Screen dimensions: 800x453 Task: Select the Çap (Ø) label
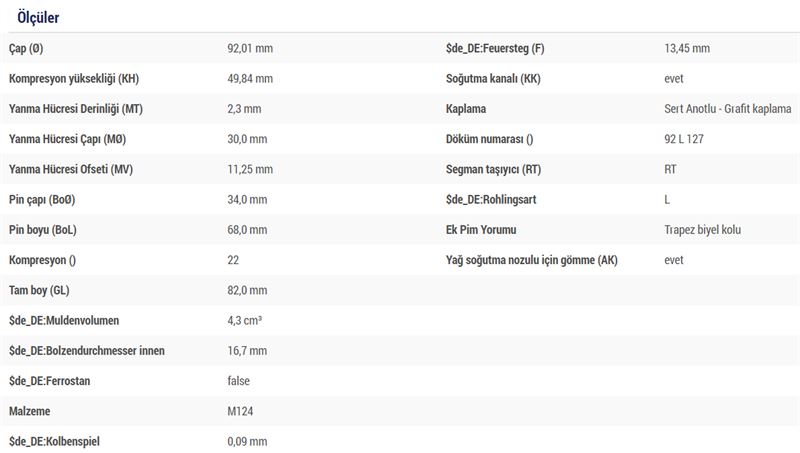point(26,48)
